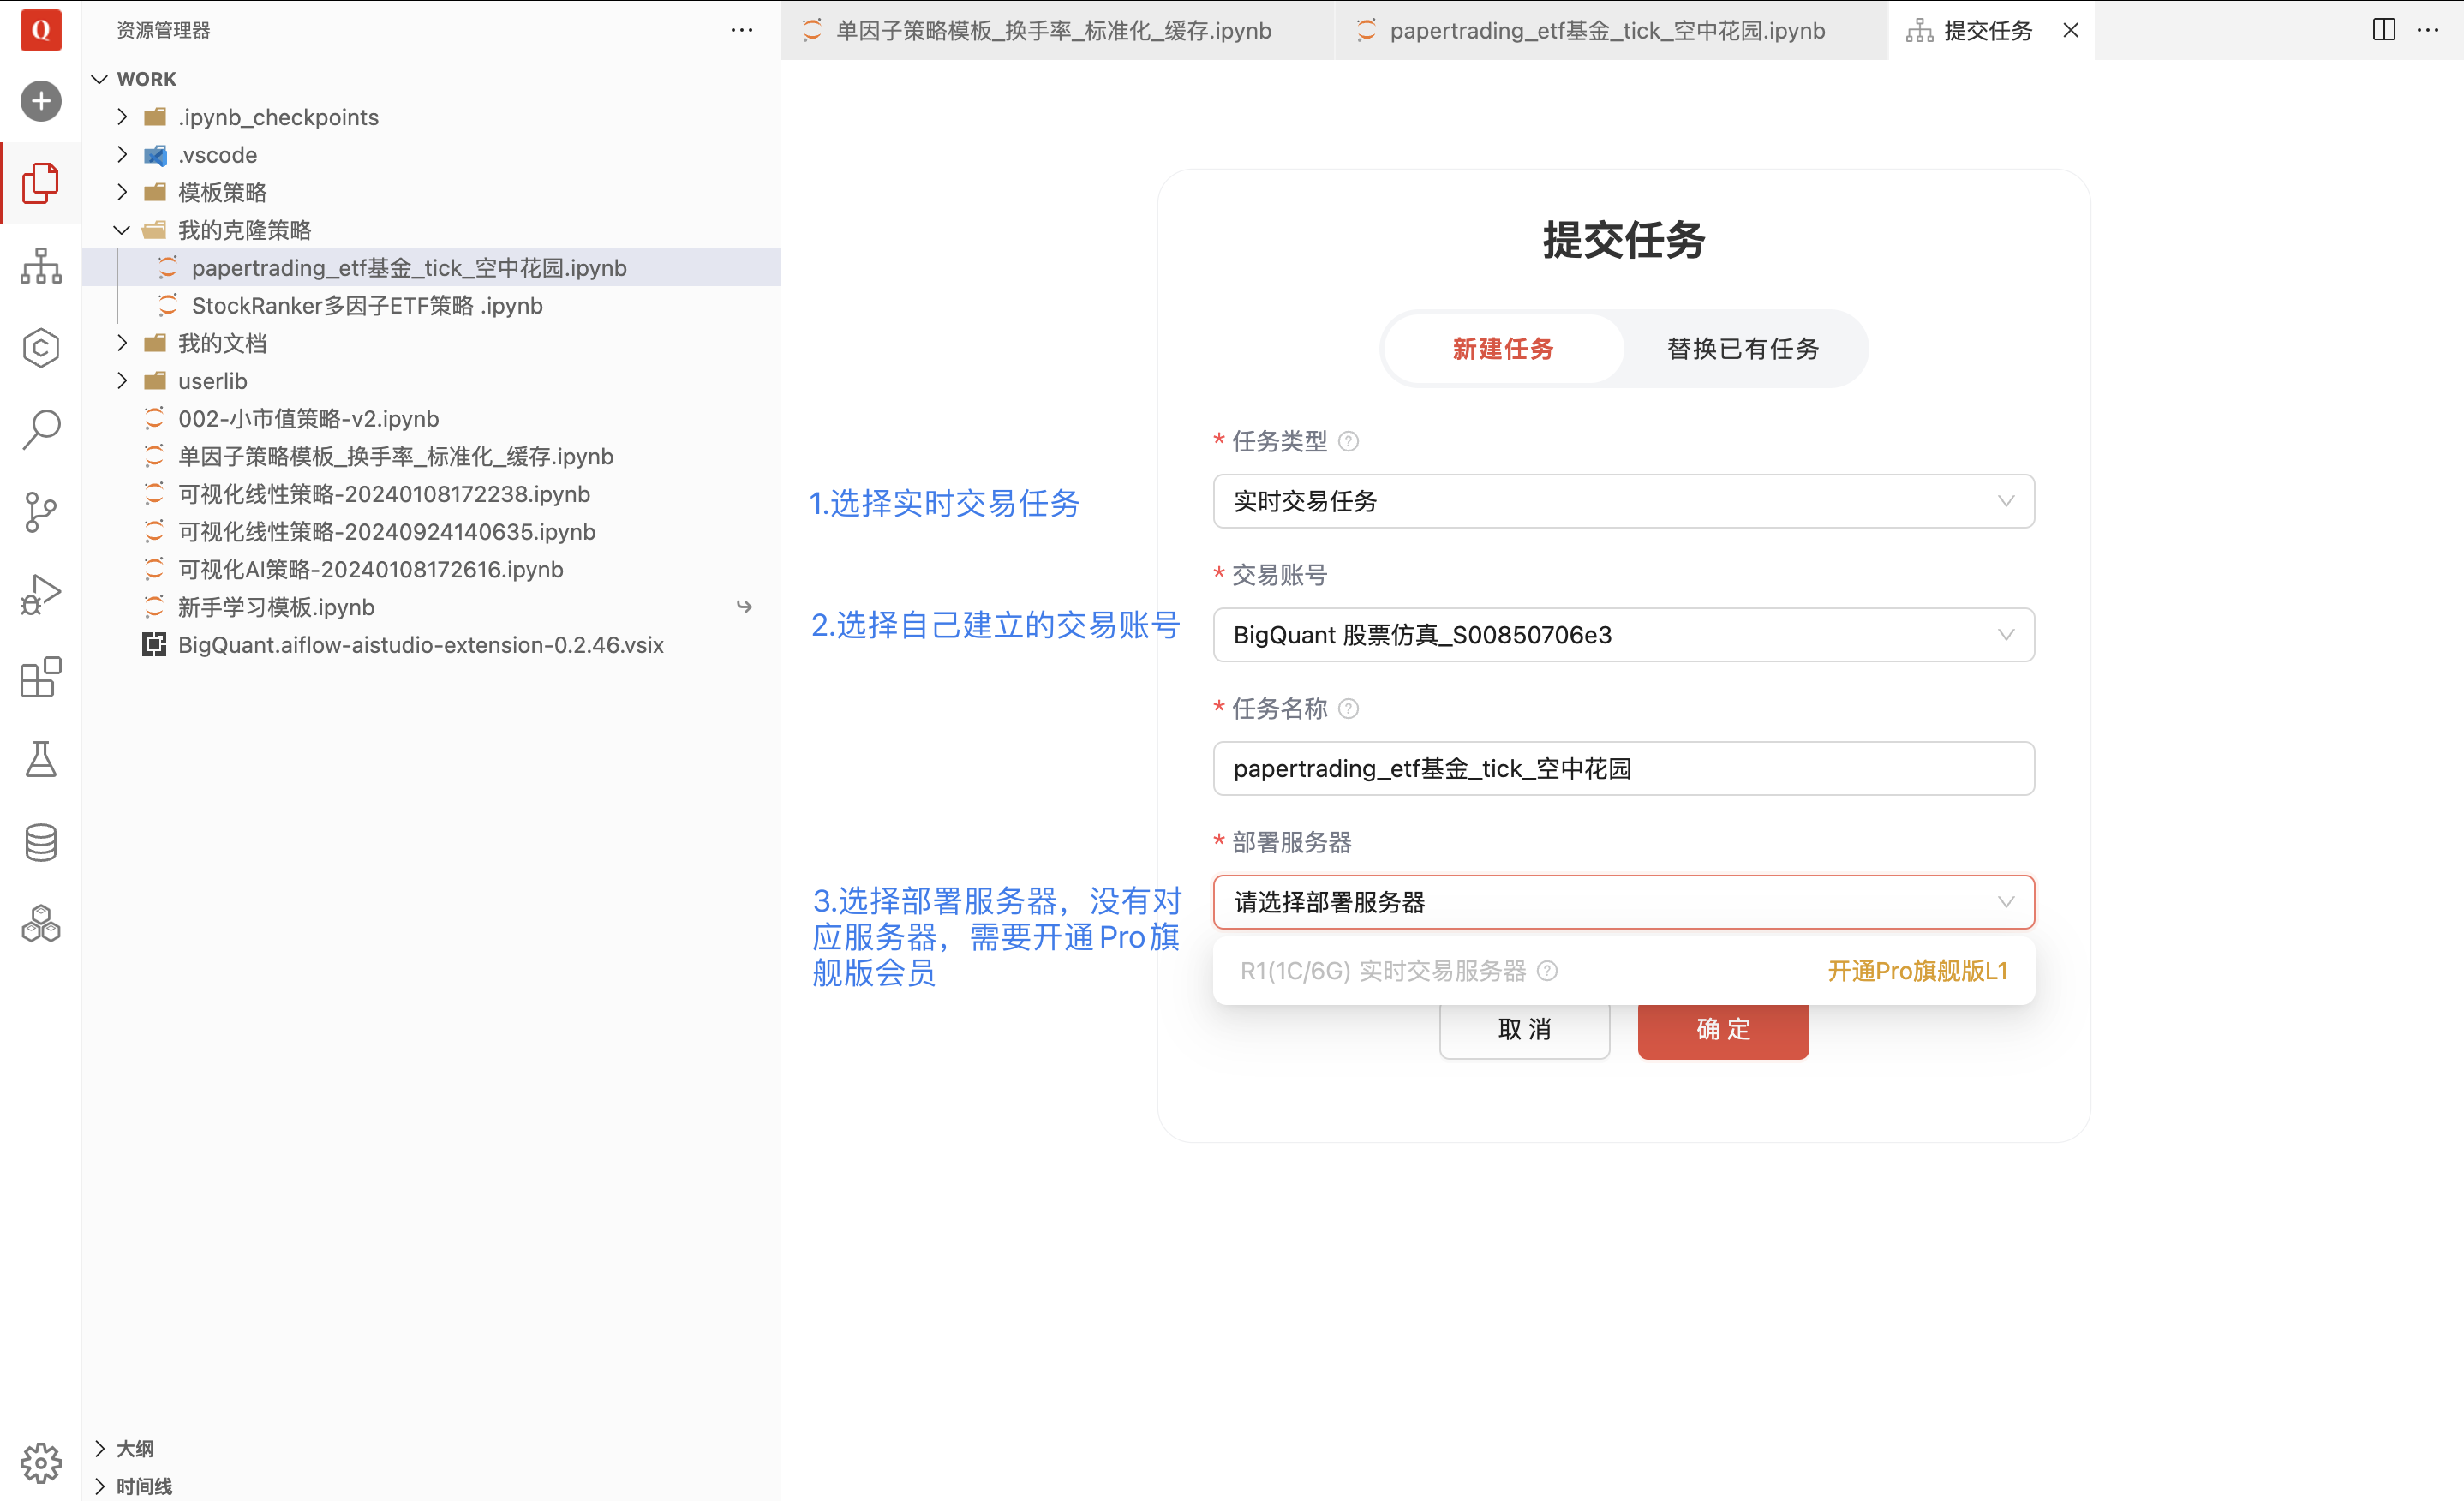The height and width of the screenshot is (1501, 2464).
Task: Open the 交易账号 dropdown
Action: tap(1623, 635)
